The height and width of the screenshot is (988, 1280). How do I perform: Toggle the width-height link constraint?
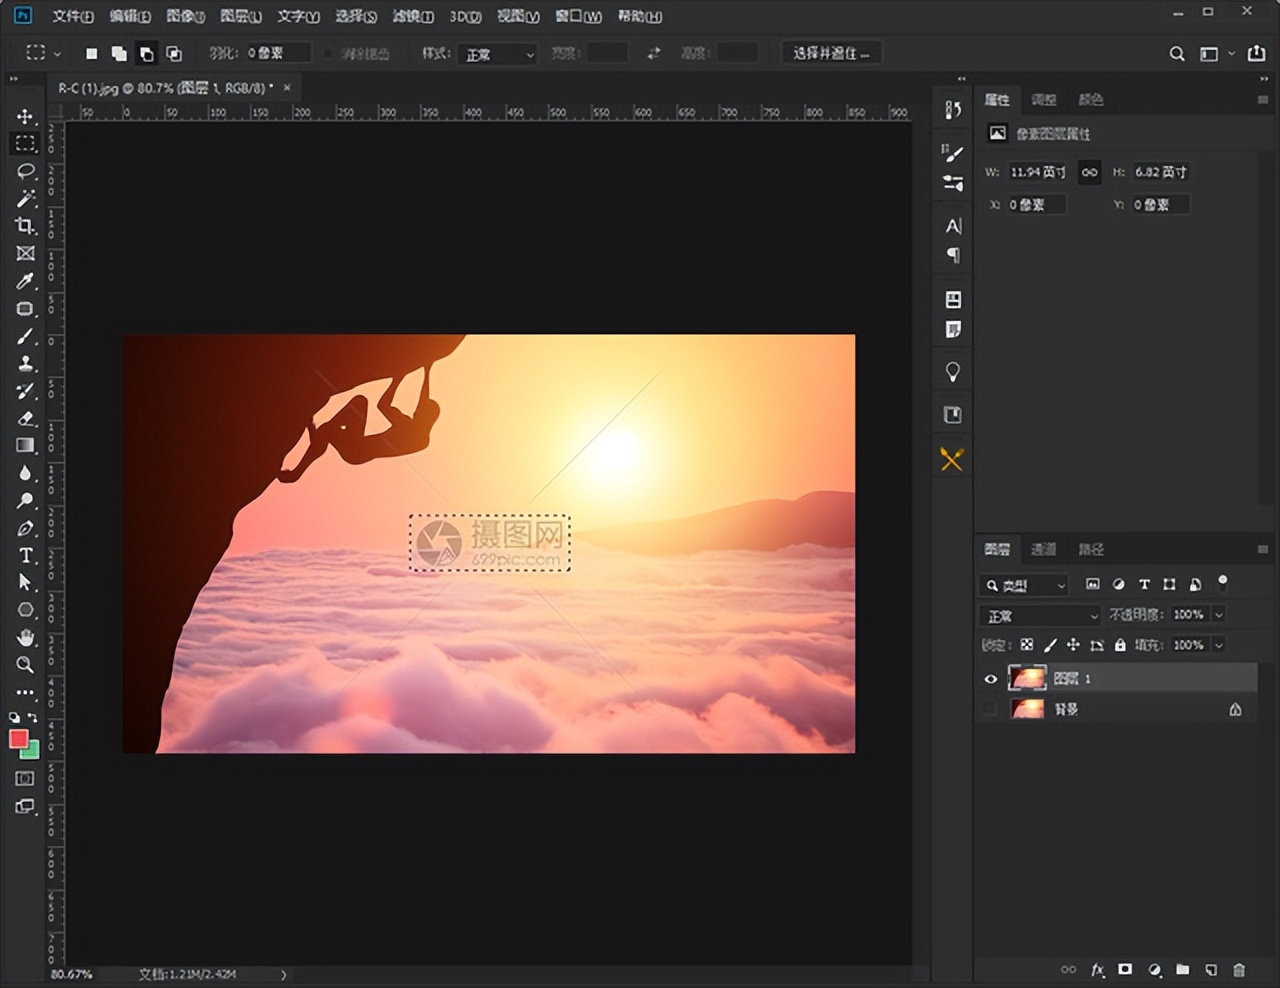point(1089,172)
